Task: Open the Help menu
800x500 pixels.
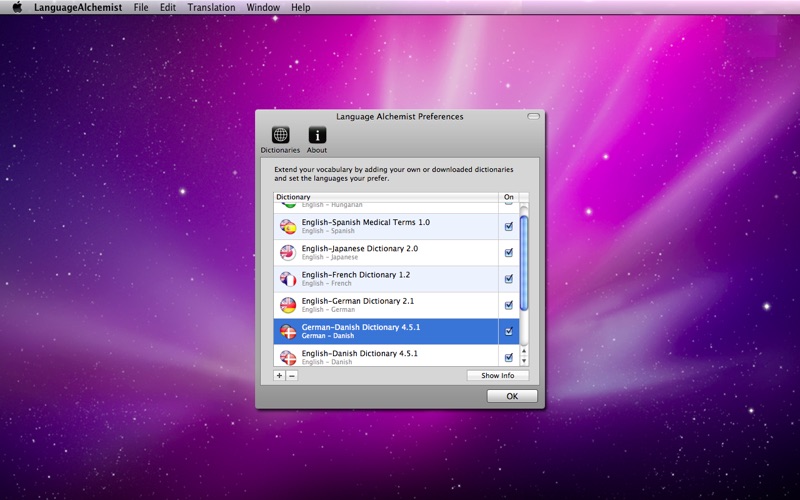Action: click(301, 7)
